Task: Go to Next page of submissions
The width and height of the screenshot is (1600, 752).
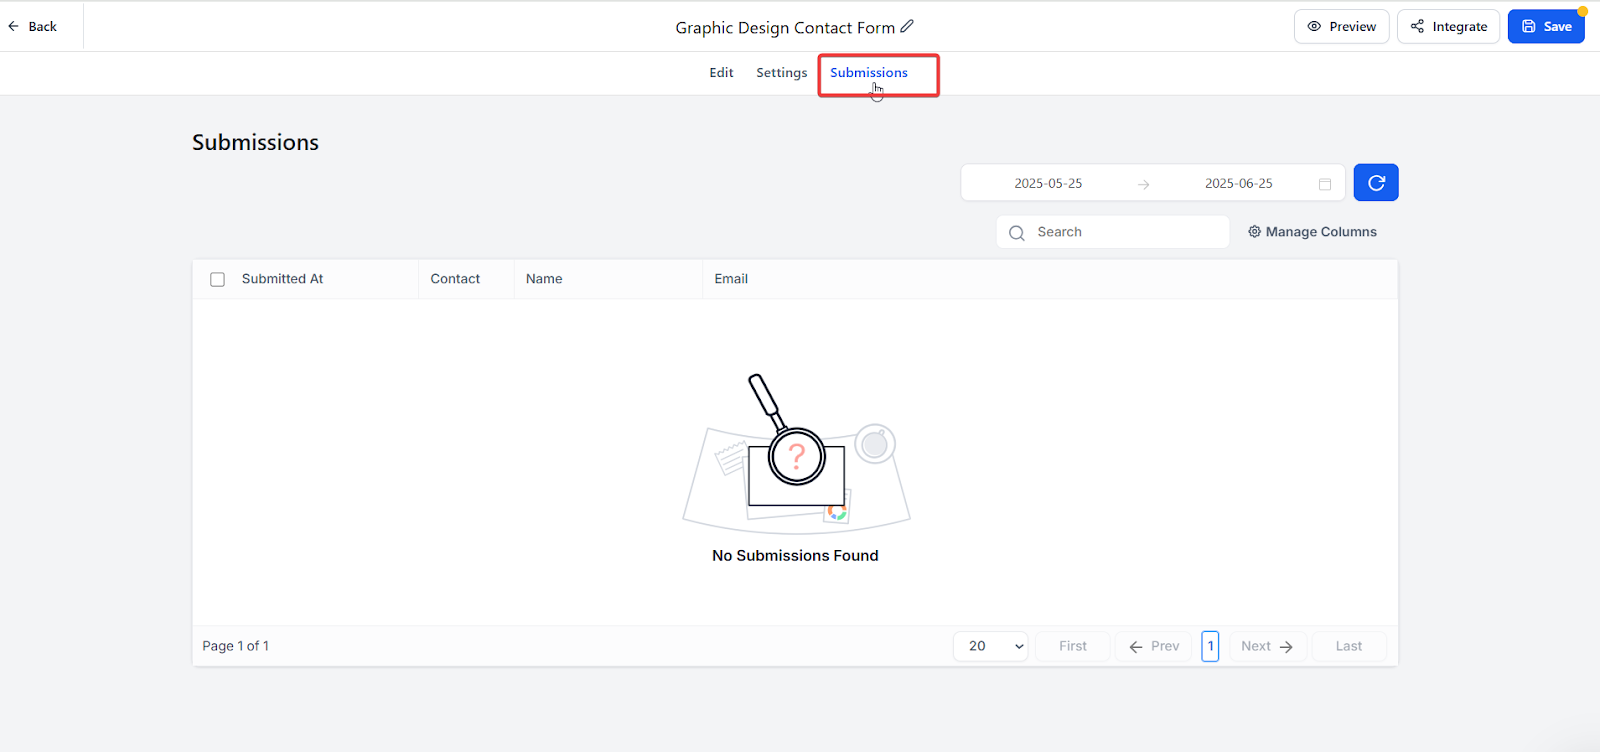Action: click(x=1267, y=647)
